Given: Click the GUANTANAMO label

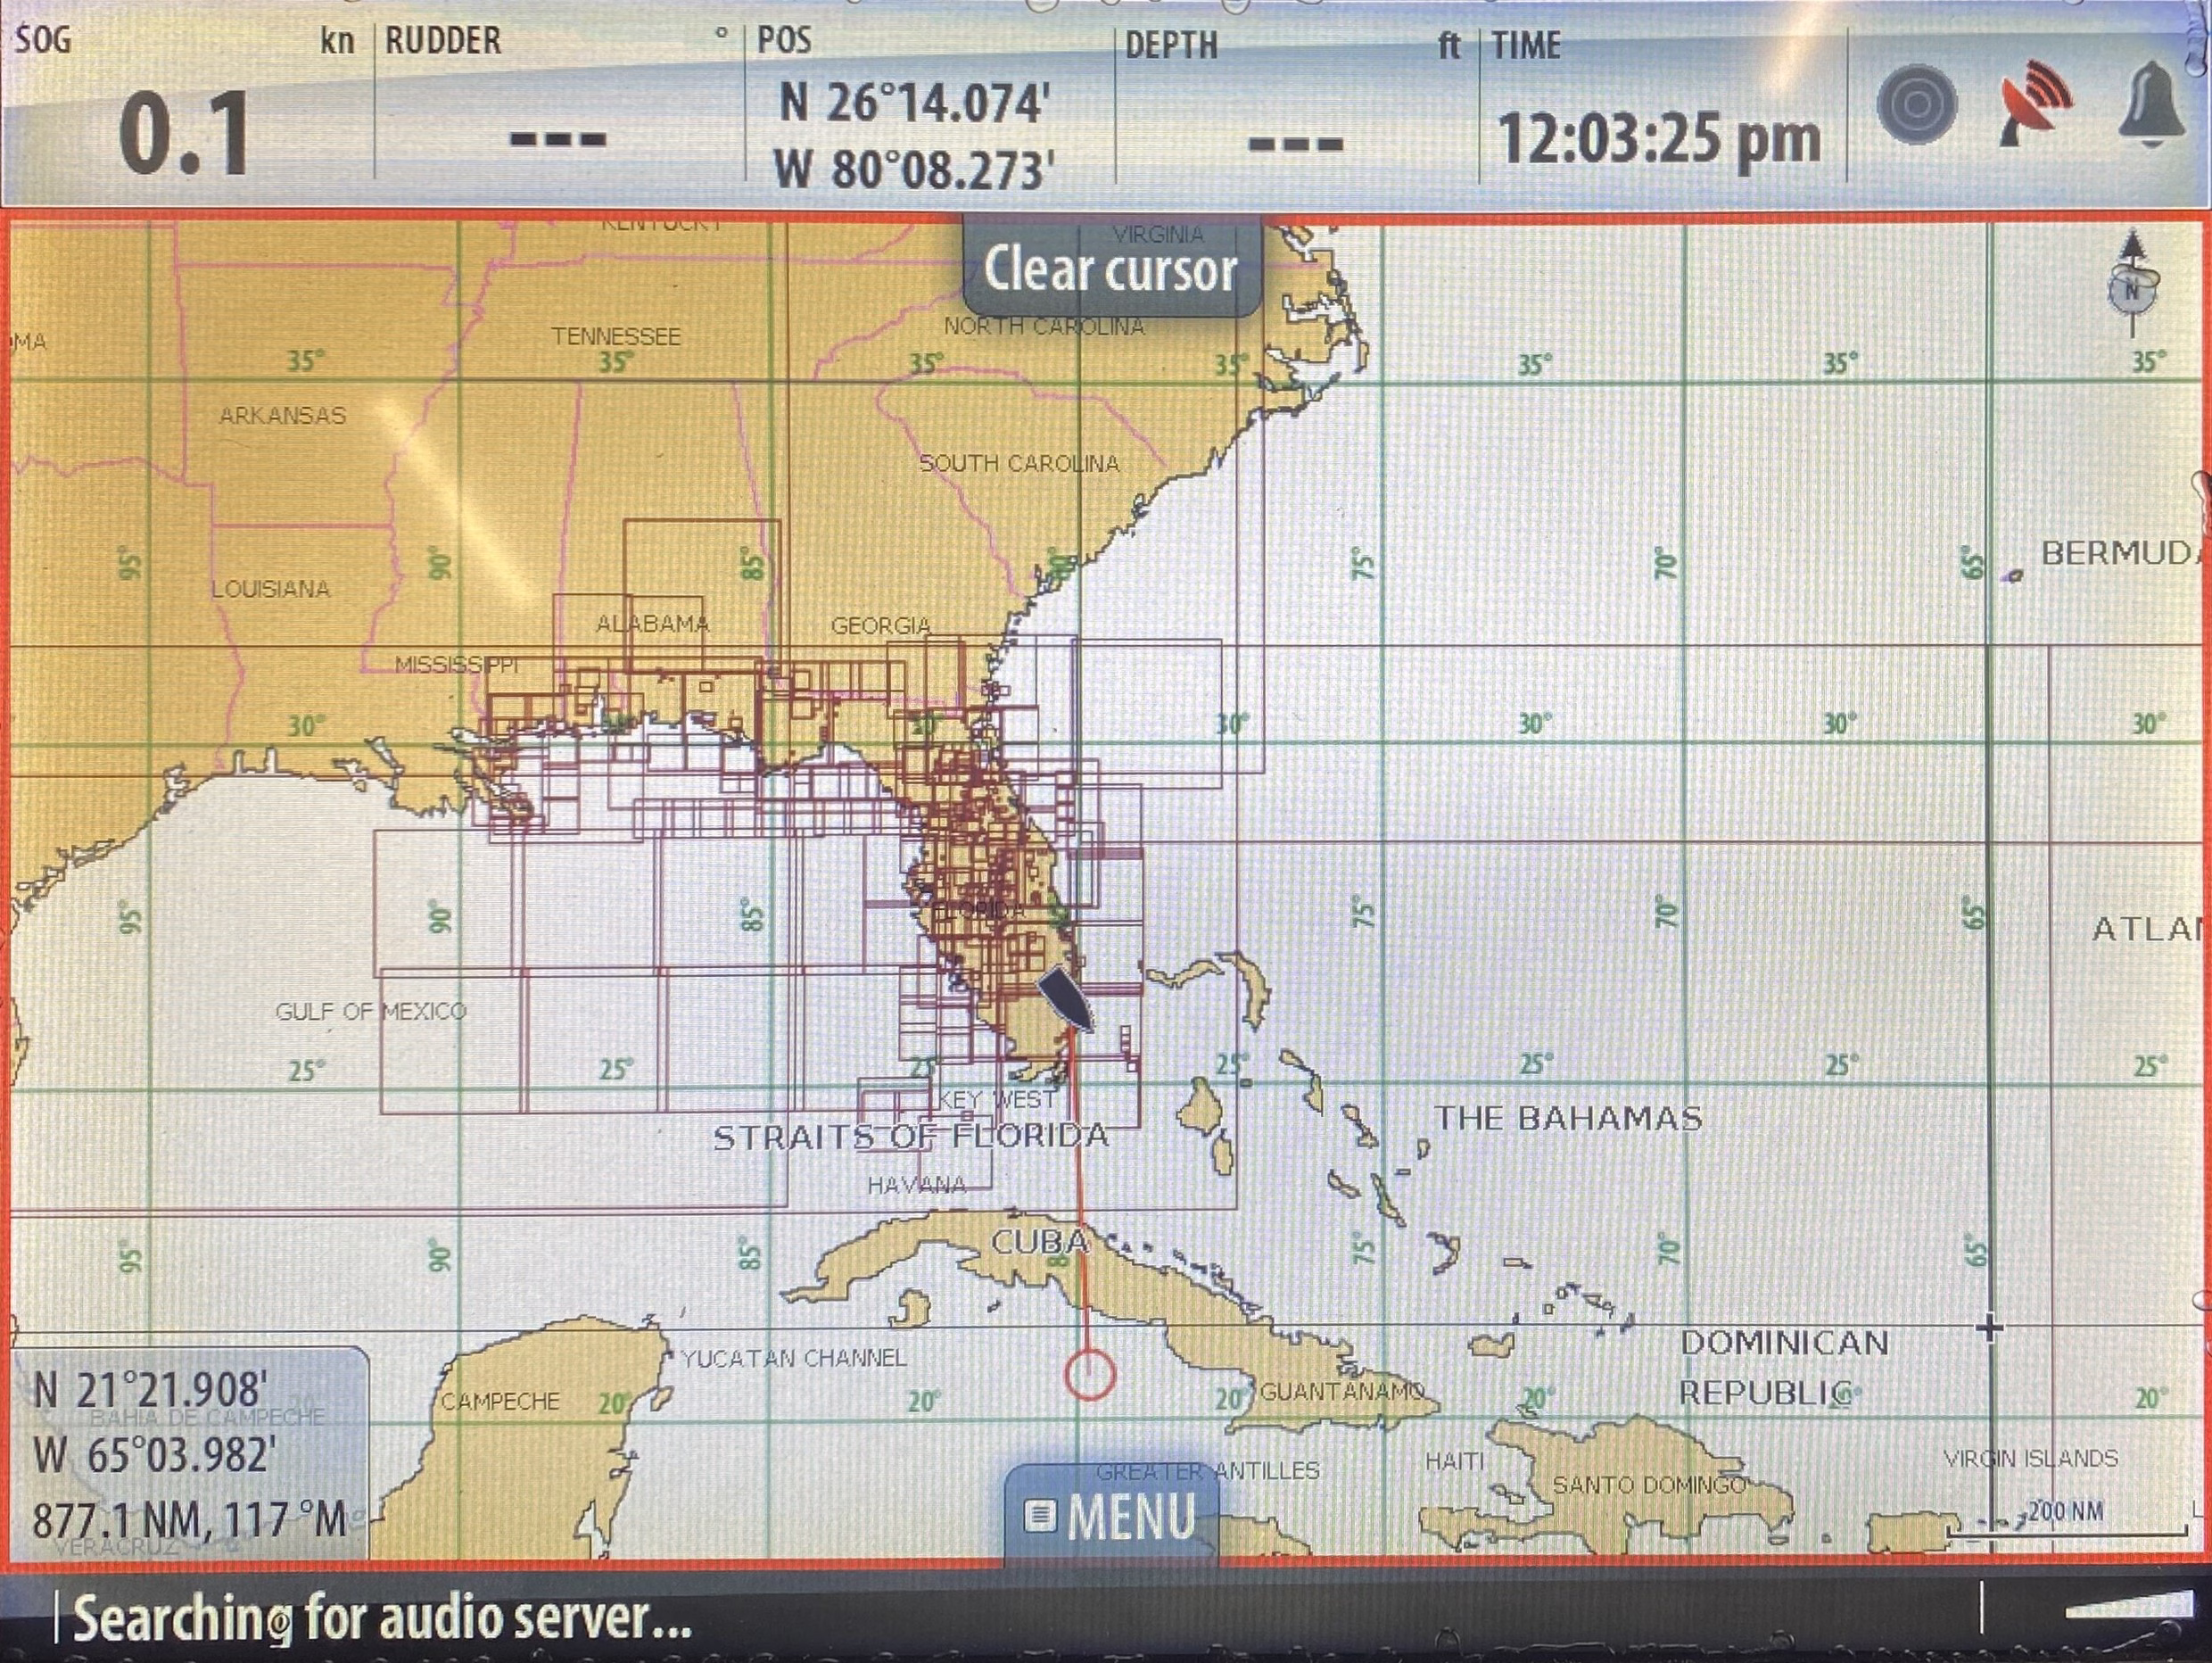Looking at the screenshot, I should (x=1342, y=1391).
